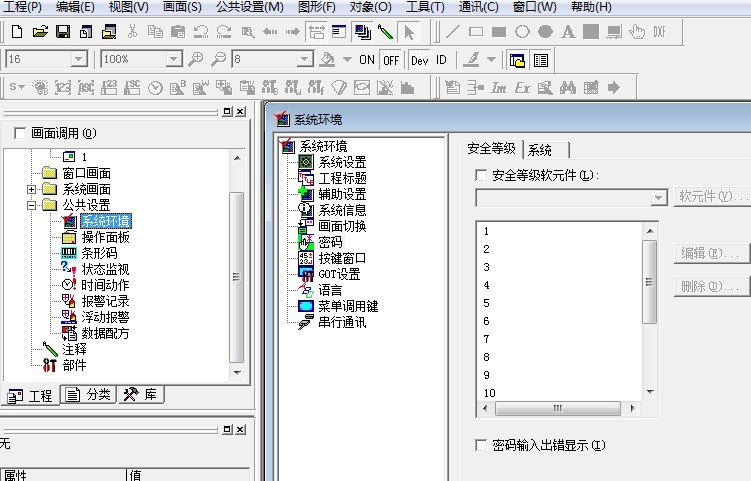This screenshot has width=751, height=481.
Task: Collapse the 公共设置 folder node
Action: point(32,205)
